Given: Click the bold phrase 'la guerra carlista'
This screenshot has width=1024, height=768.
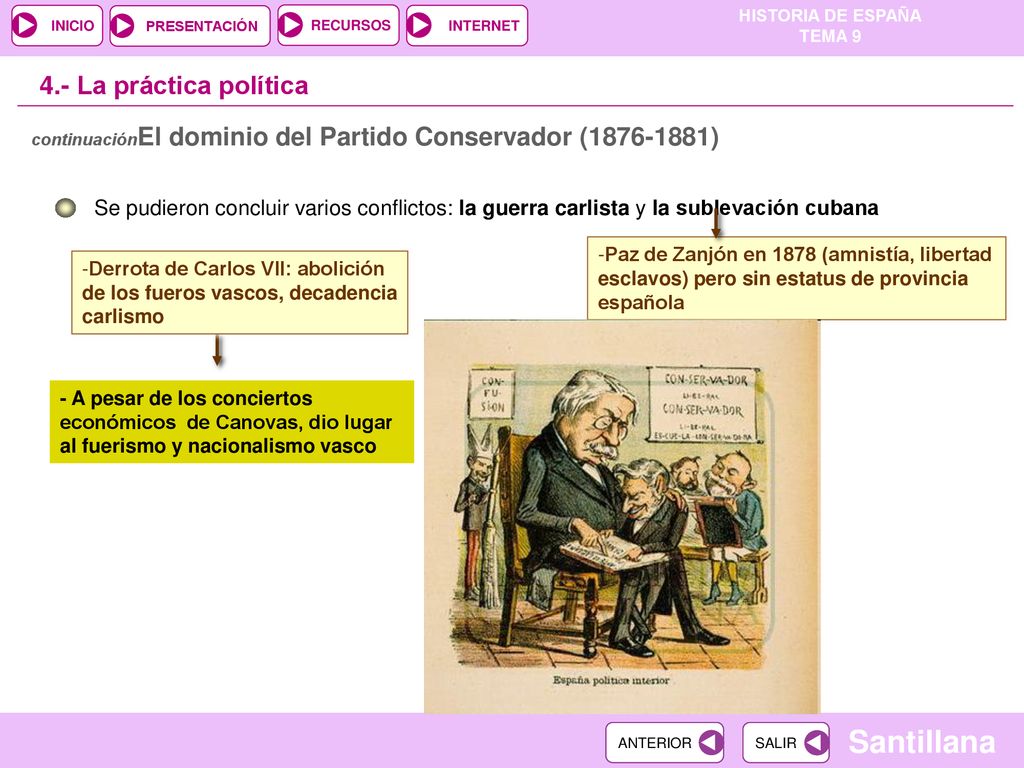Looking at the screenshot, I should pyautogui.click(x=544, y=208).
